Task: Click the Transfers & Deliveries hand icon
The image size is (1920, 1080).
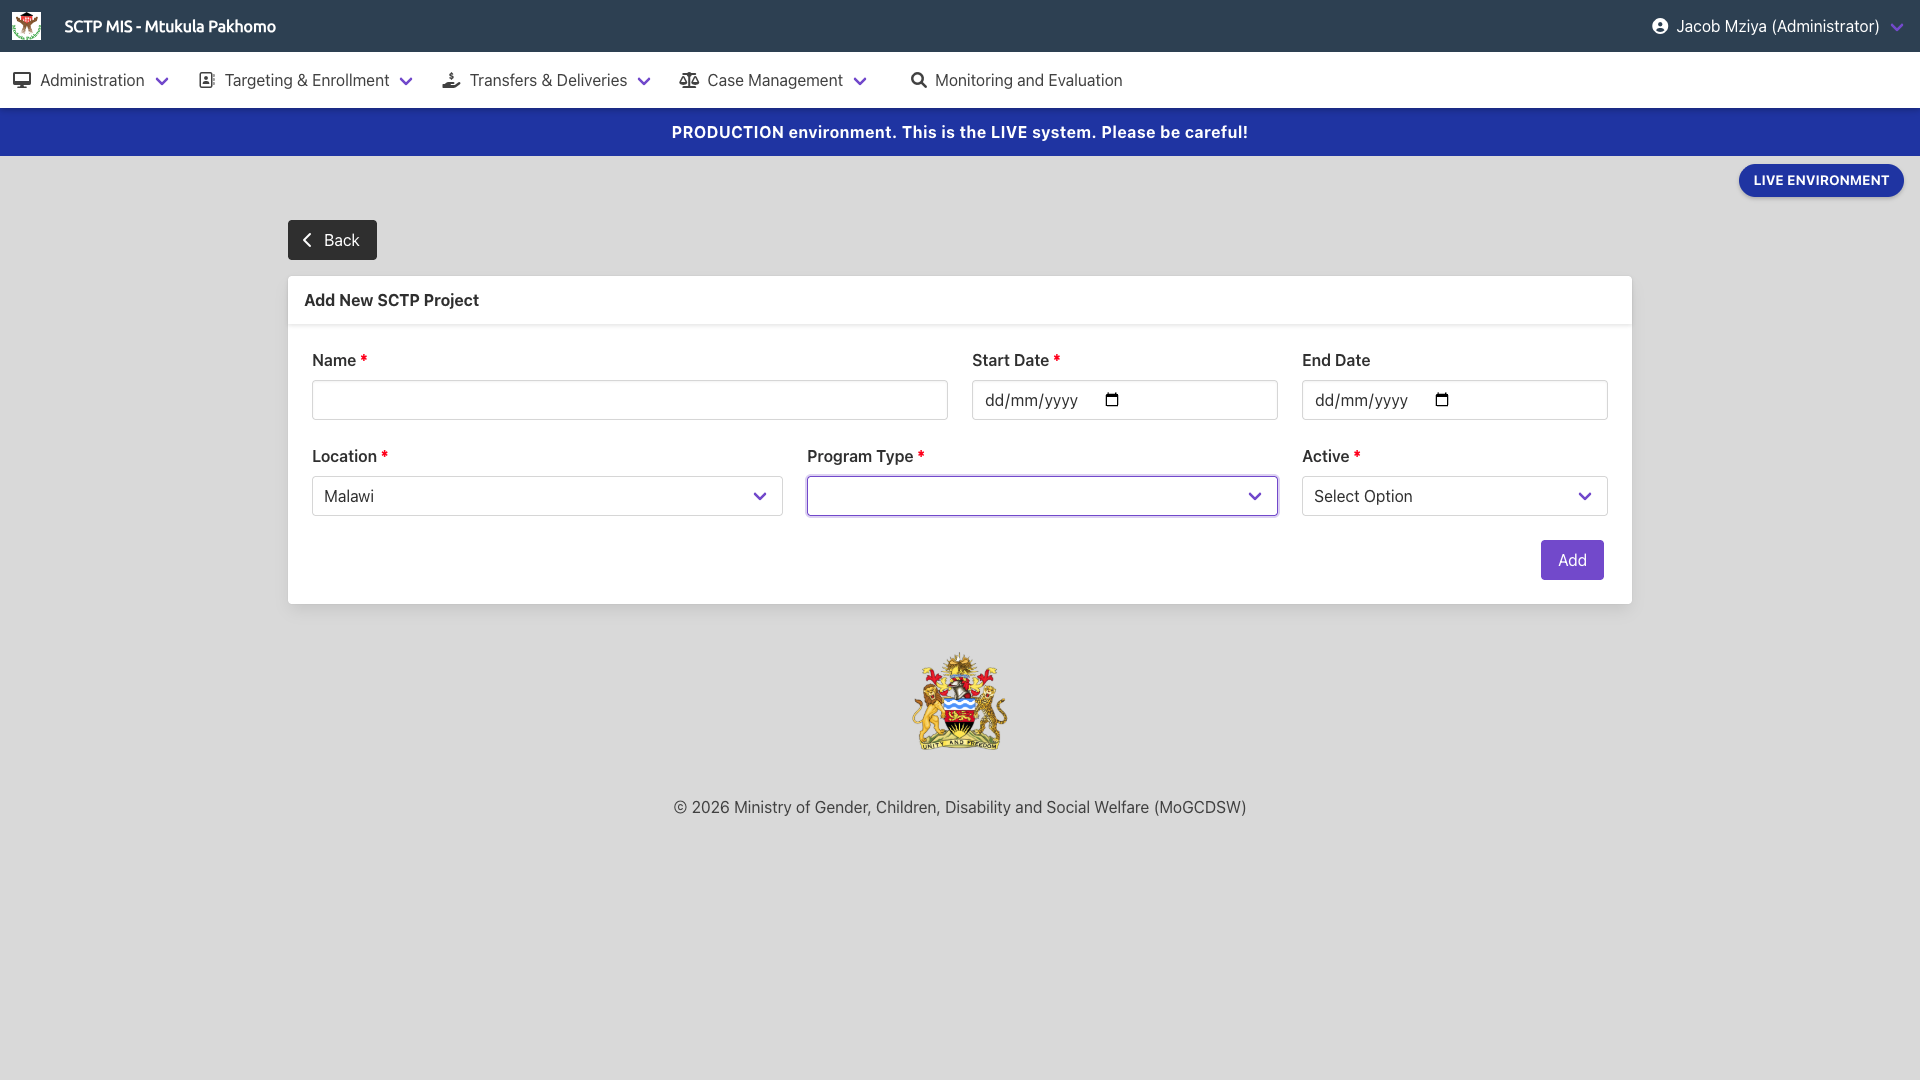Action: (451, 80)
